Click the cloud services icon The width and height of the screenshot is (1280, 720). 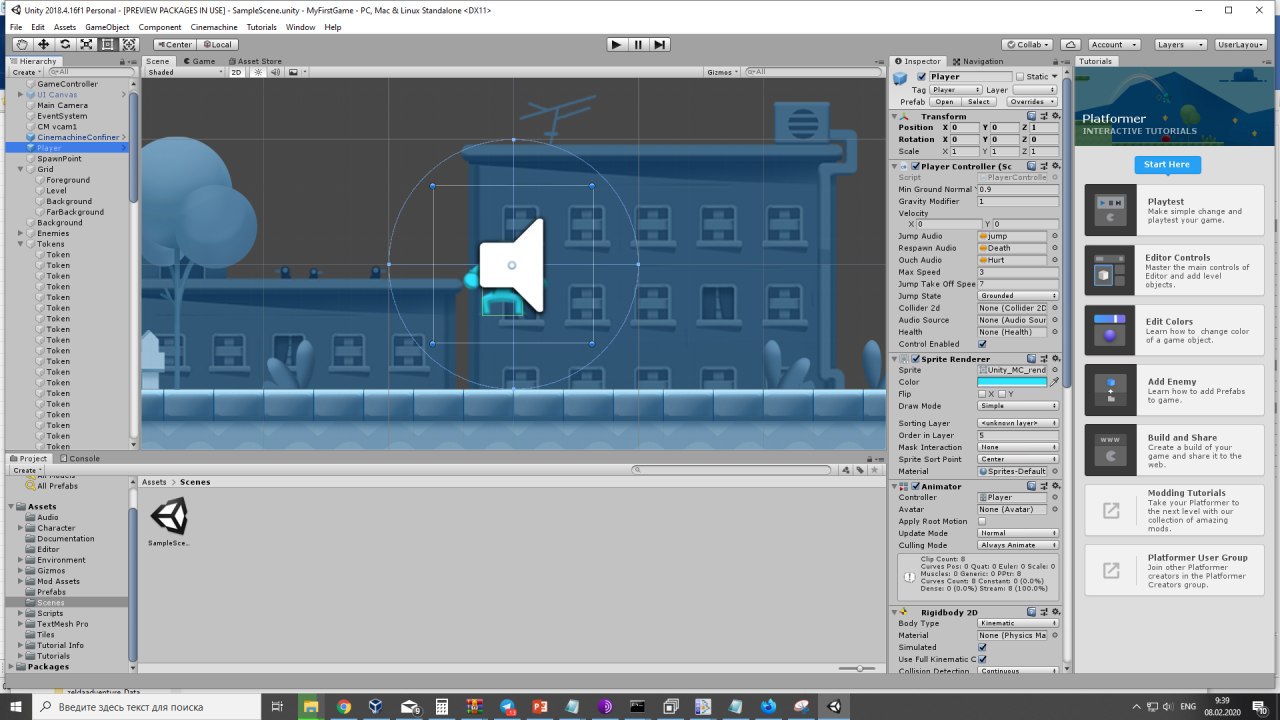click(1070, 44)
